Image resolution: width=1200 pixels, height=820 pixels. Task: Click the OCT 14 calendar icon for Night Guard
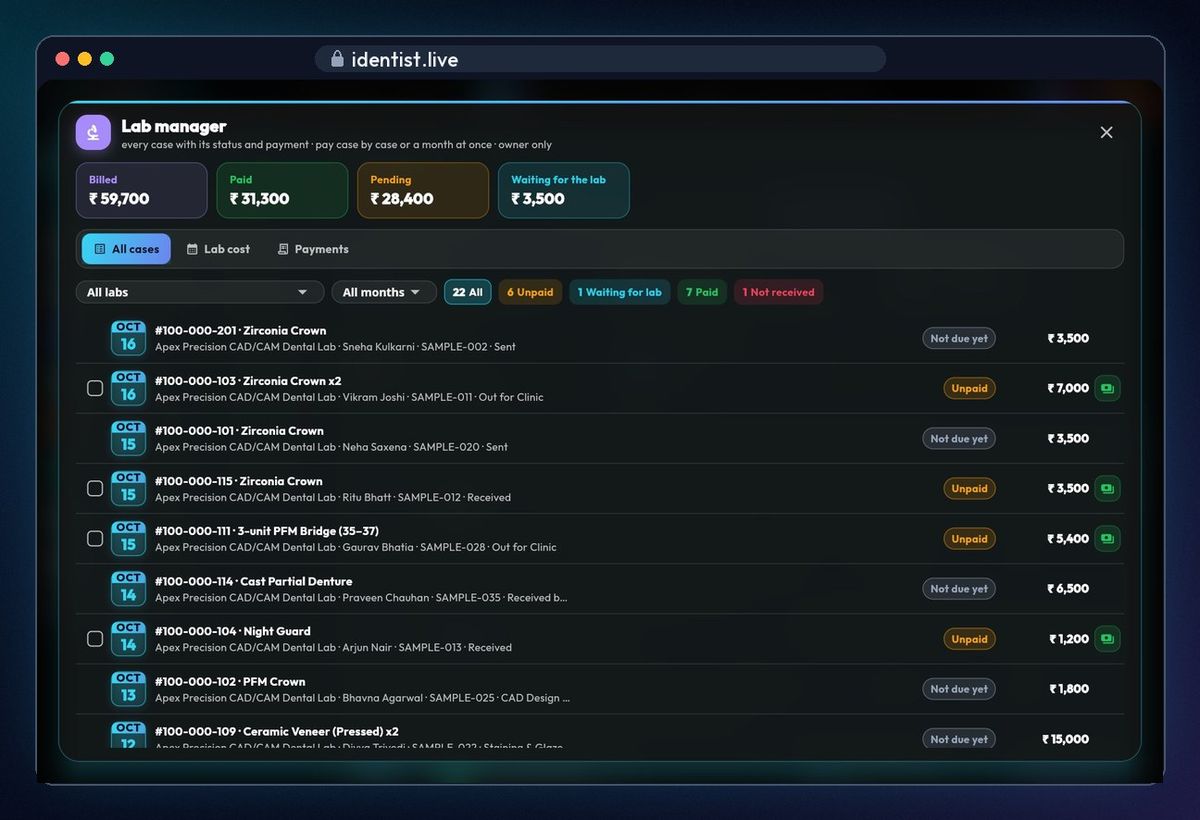pos(128,638)
